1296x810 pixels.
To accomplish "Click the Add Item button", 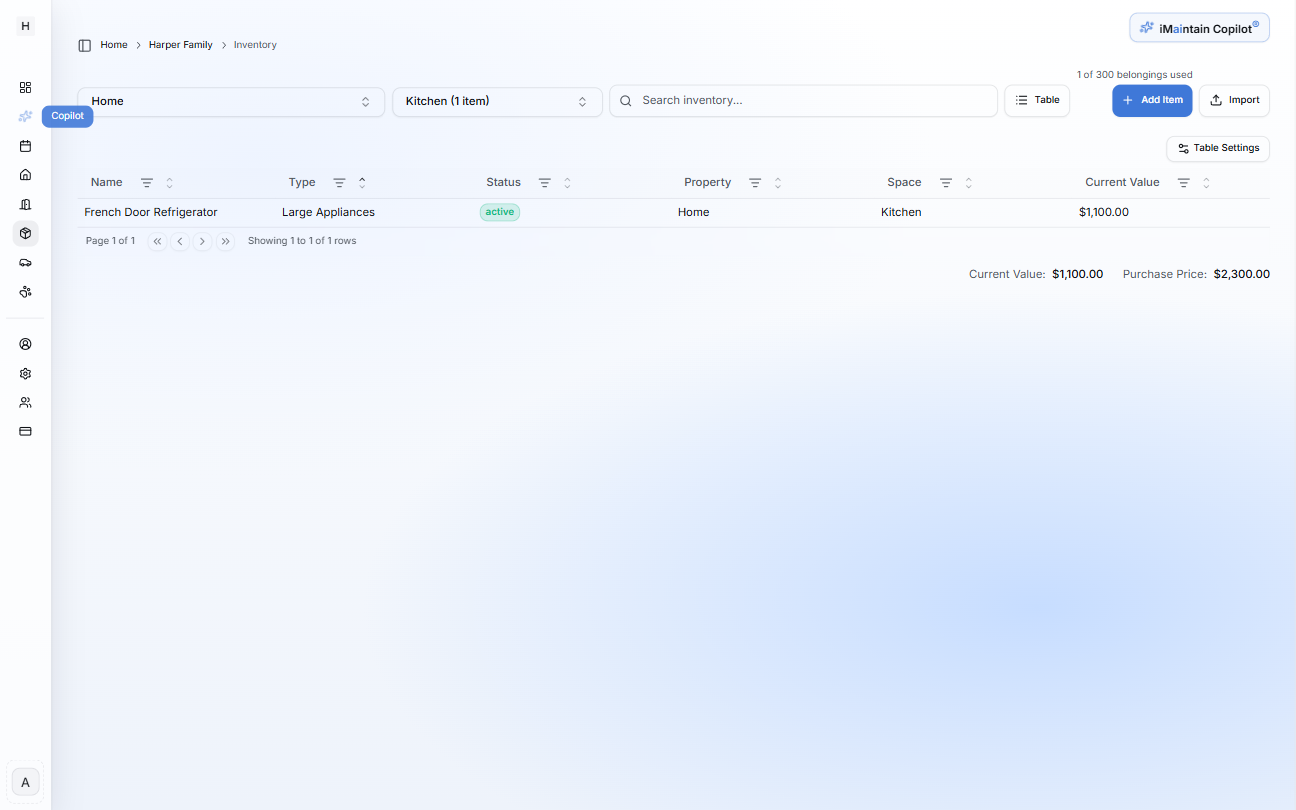I will [1152, 100].
